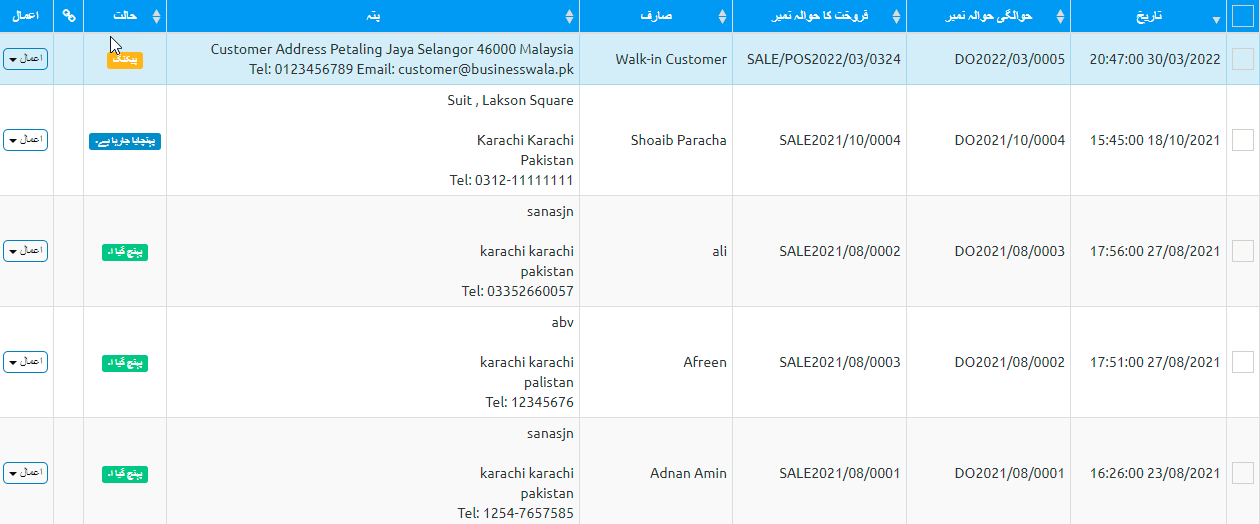Open the actions dropdown for Adnan Amin
The height and width of the screenshot is (524, 1260).
pos(26,472)
